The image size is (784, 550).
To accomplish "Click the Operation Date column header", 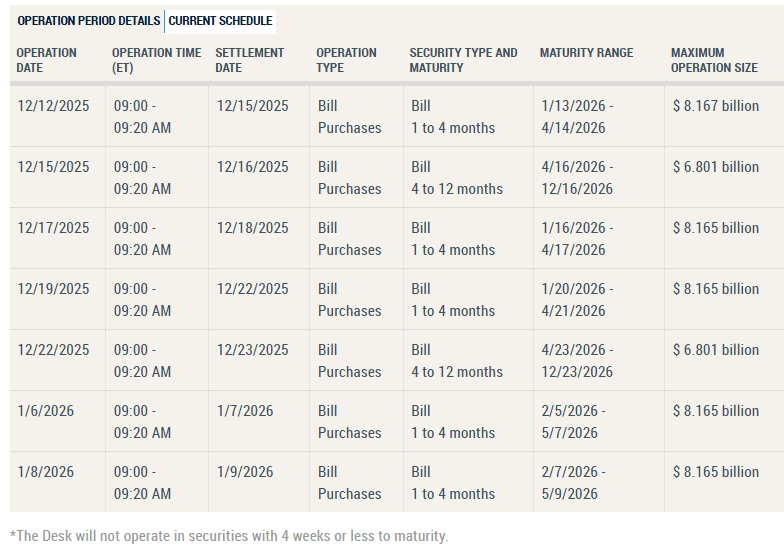I will [47, 60].
